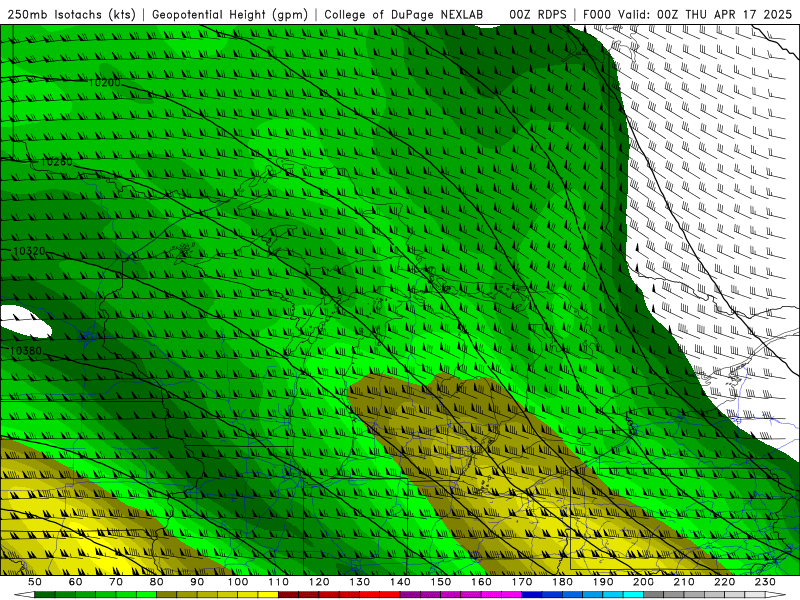
Task: Click the 'College of DuPage NEXLAB' credit text
Action: pyautogui.click(x=403, y=14)
